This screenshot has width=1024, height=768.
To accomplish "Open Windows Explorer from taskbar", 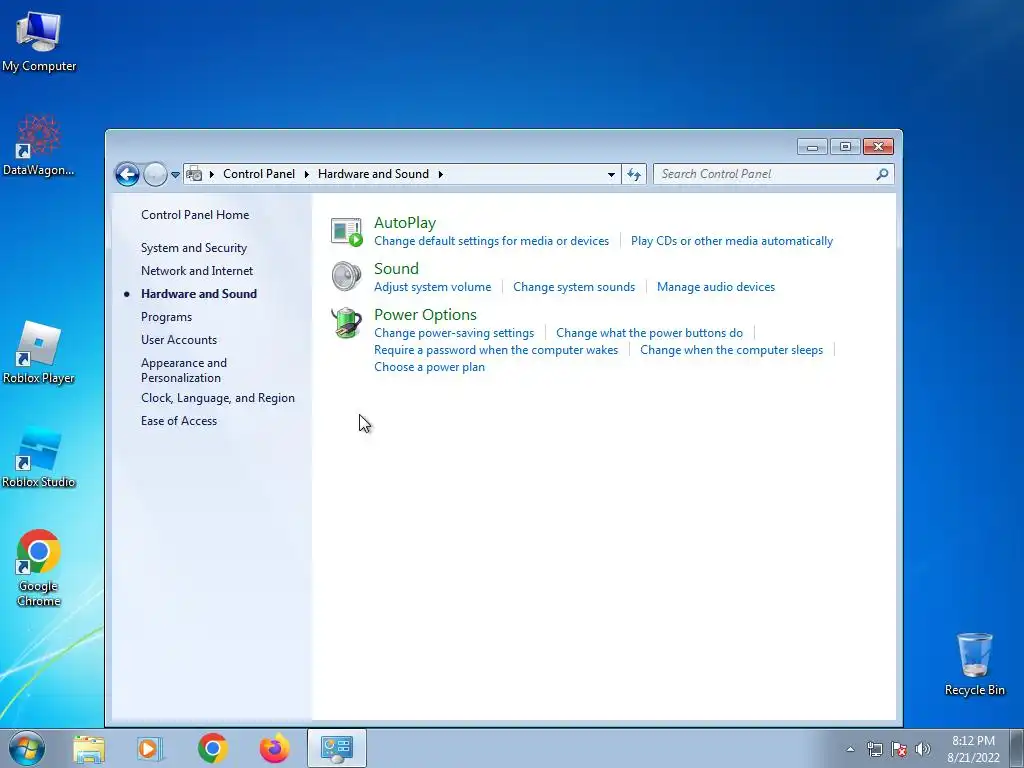I will 89,748.
